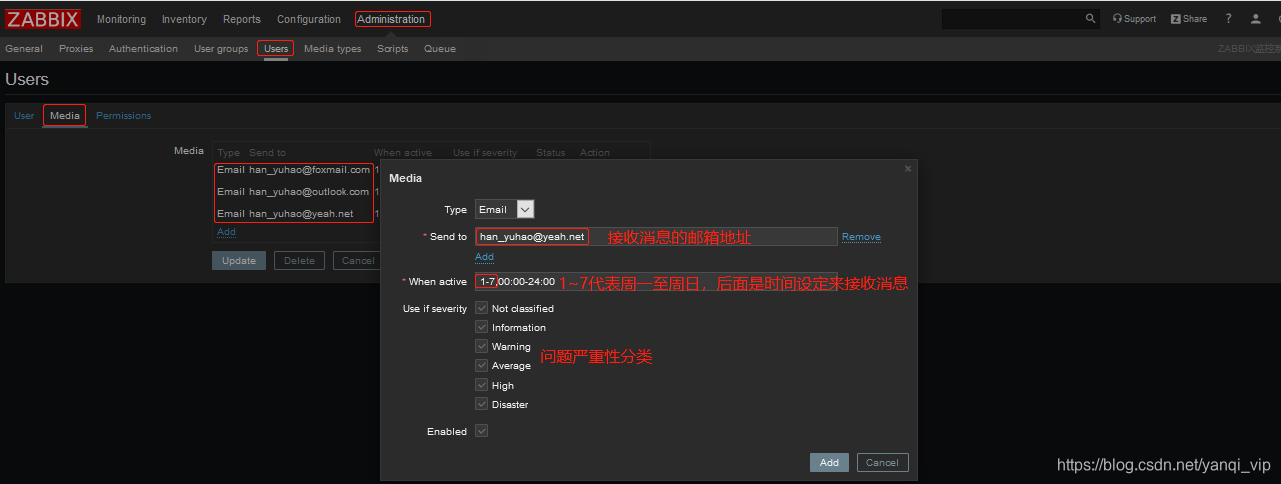Open the help question mark icon
This screenshot has width=1281, height=484.
tap(1228, 19)
